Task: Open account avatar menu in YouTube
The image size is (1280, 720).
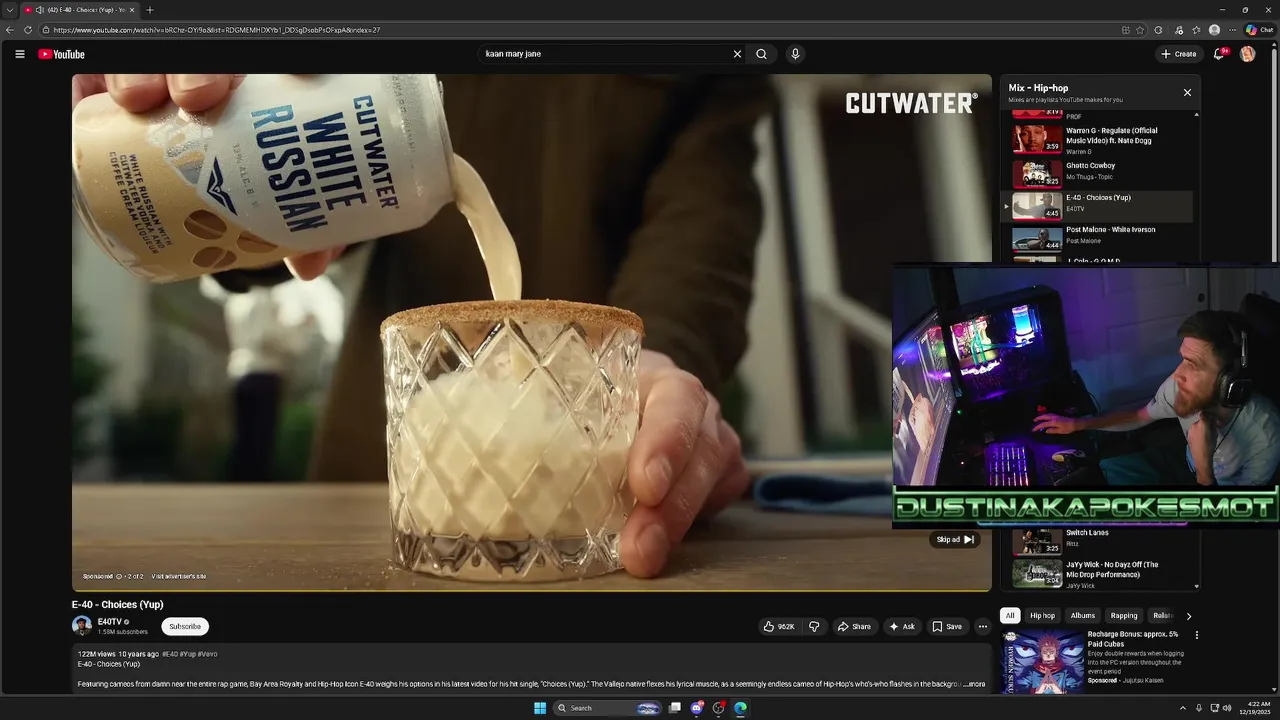Action: [1247, 54]
